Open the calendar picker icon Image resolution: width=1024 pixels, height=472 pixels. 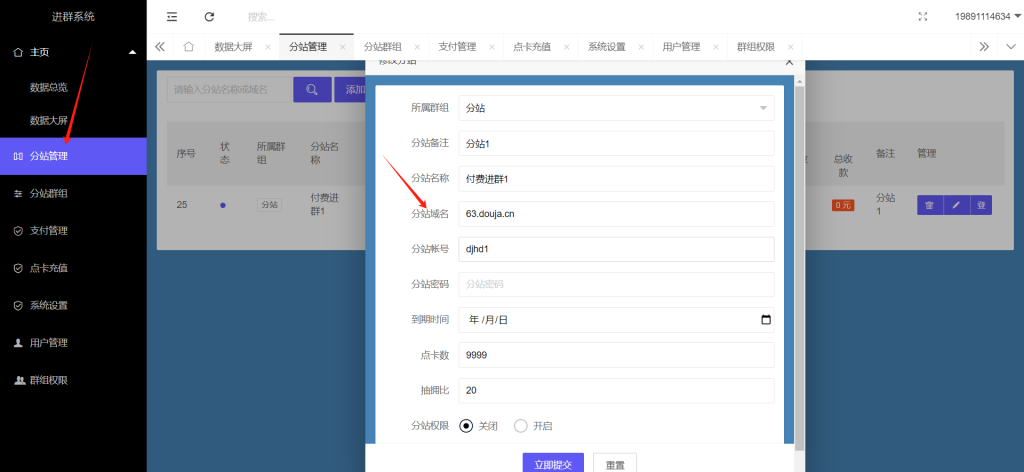tap(766, 320)
